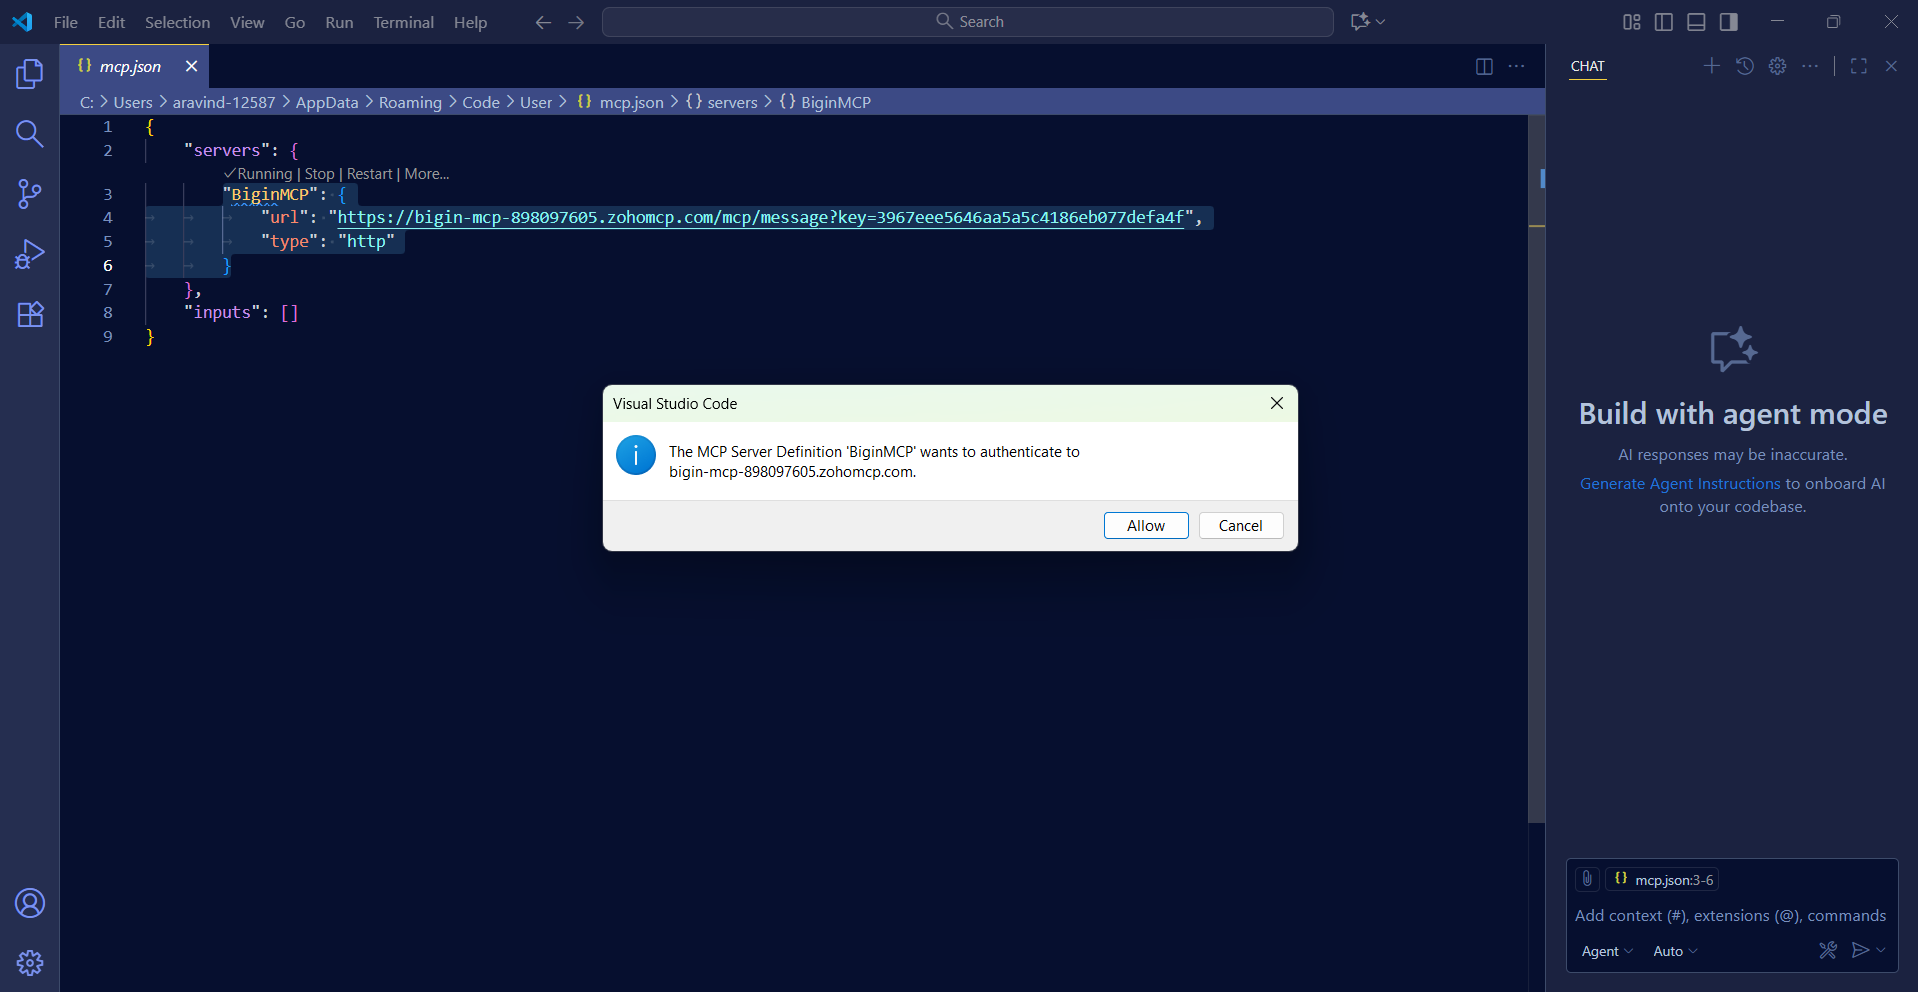Go forward using the title bar arrow
1918x992 pixels.
(x=576, y=22)
